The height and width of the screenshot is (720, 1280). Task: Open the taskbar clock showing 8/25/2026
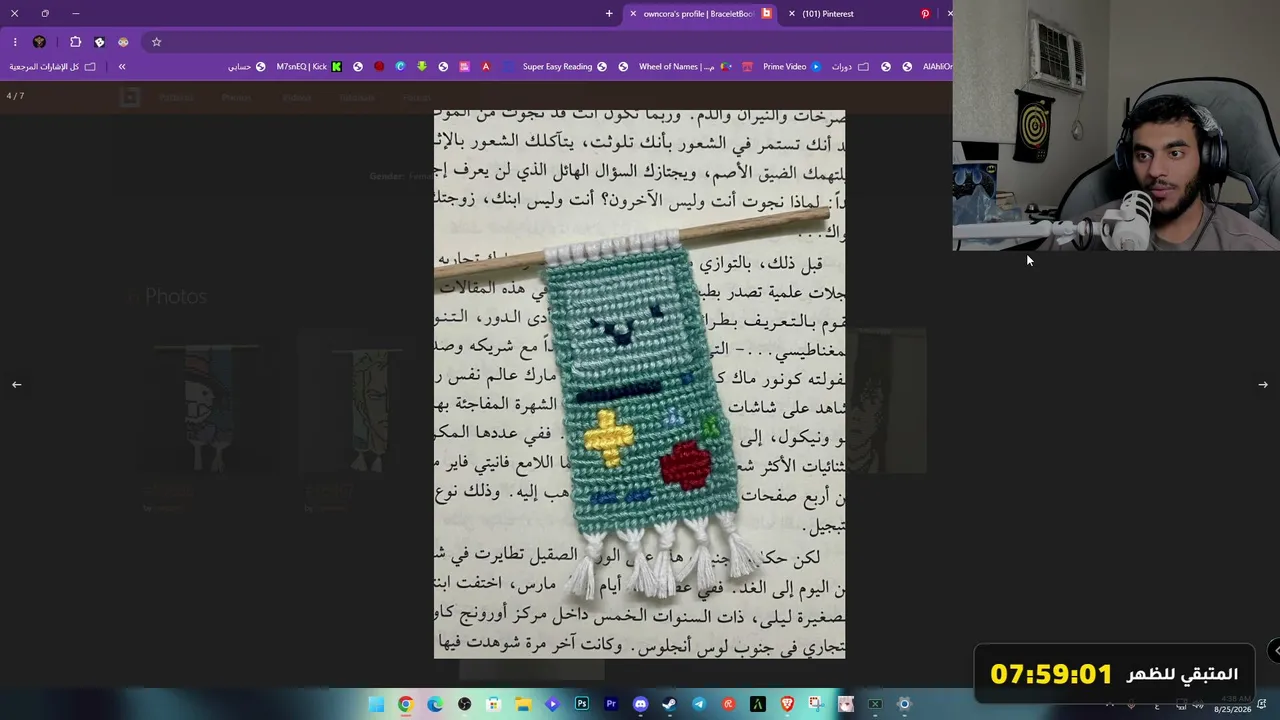pos(1232,704)
